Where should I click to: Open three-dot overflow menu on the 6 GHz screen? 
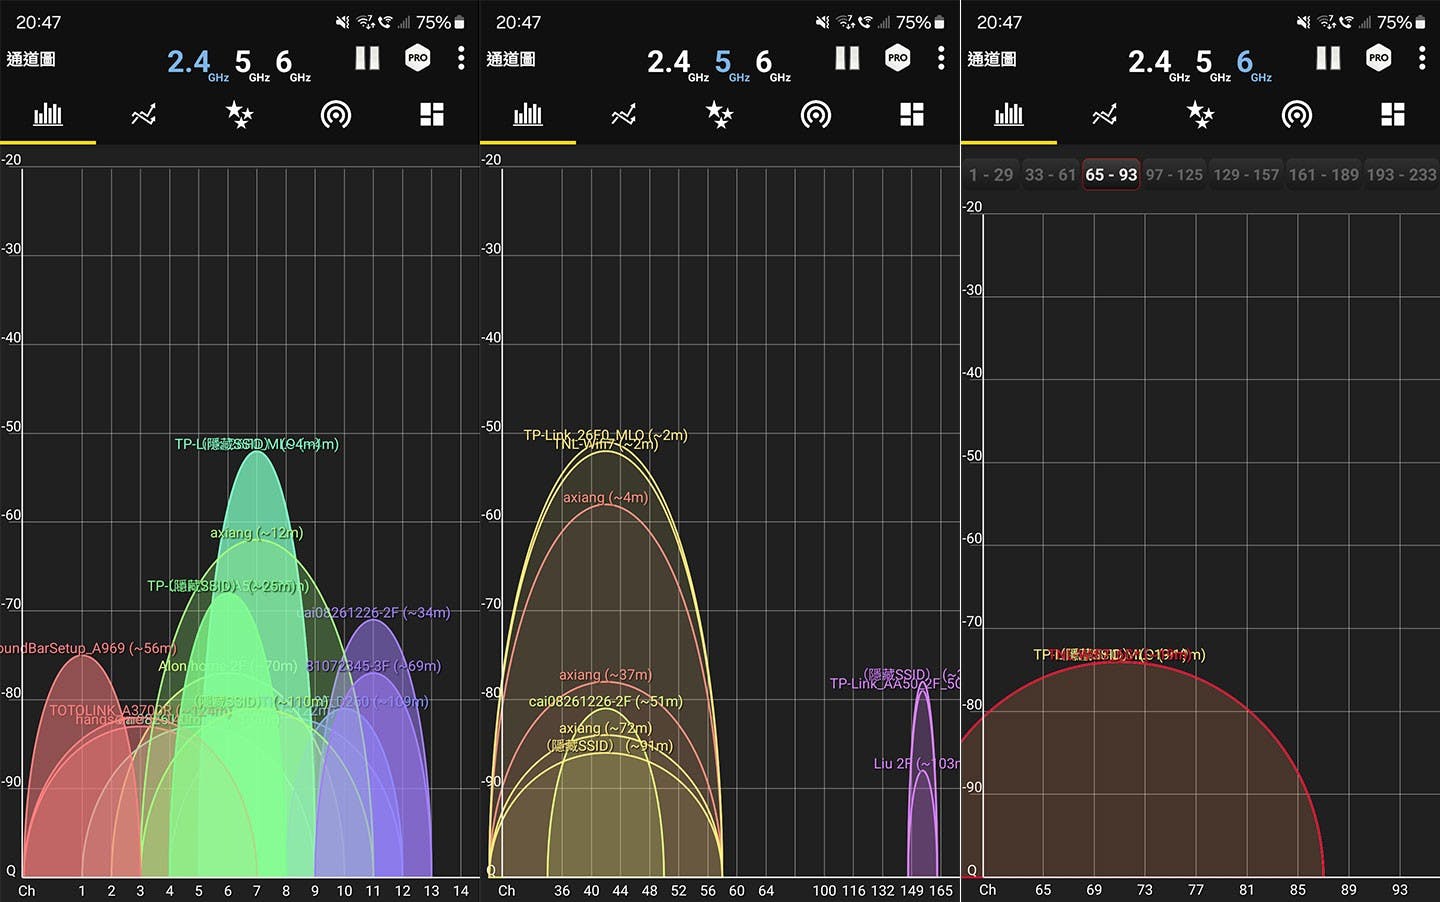pos(1421,59)
